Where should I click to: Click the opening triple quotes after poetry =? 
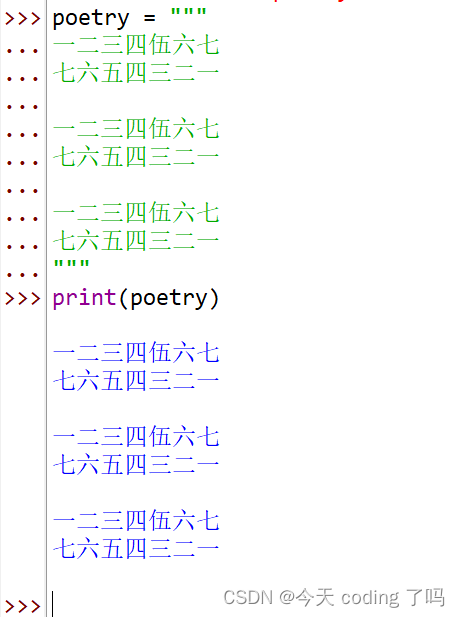[188, 12]
